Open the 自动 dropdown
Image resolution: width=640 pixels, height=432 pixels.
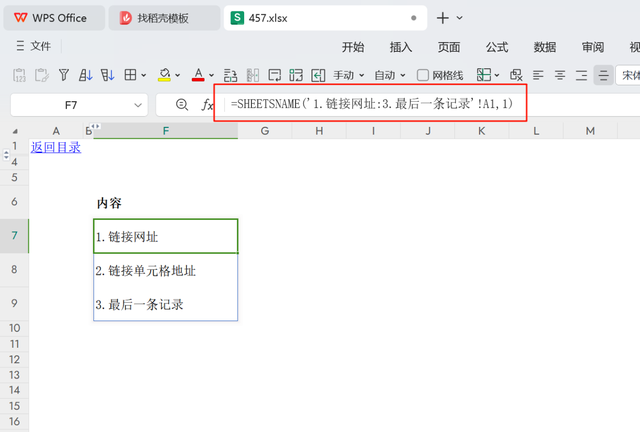point(390,75)
